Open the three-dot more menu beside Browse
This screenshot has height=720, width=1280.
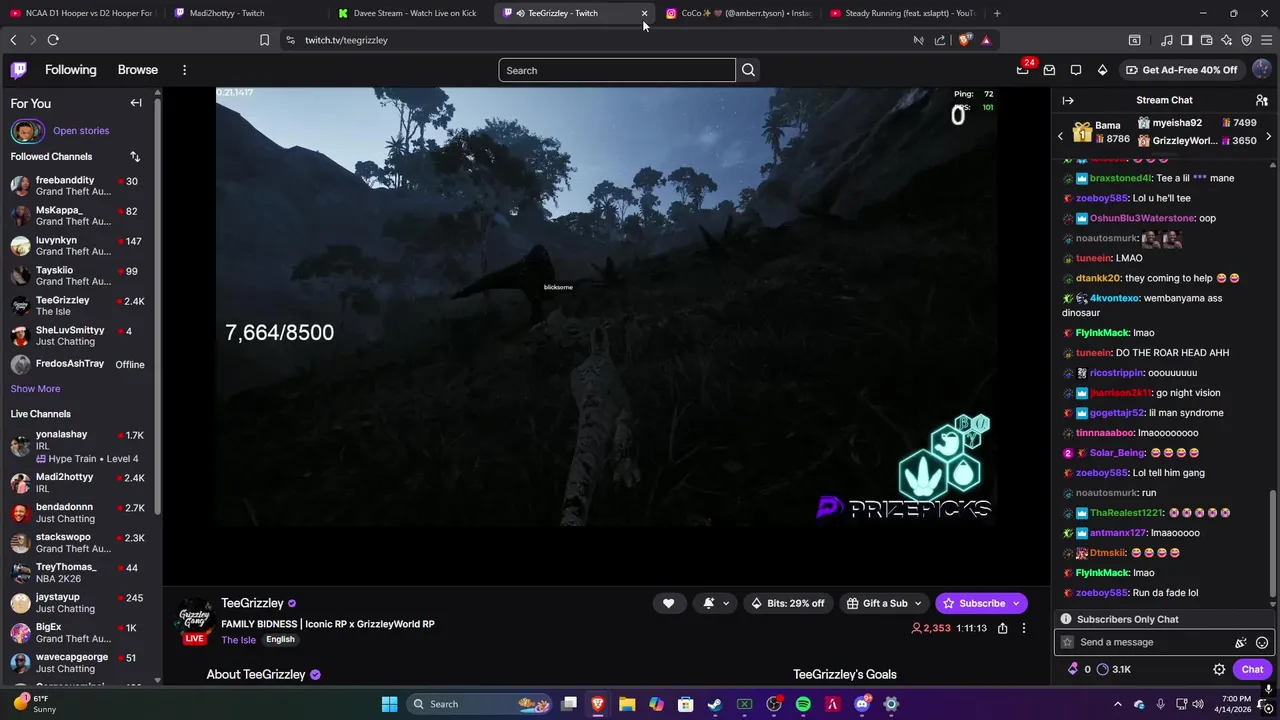(x=184, y=70)
